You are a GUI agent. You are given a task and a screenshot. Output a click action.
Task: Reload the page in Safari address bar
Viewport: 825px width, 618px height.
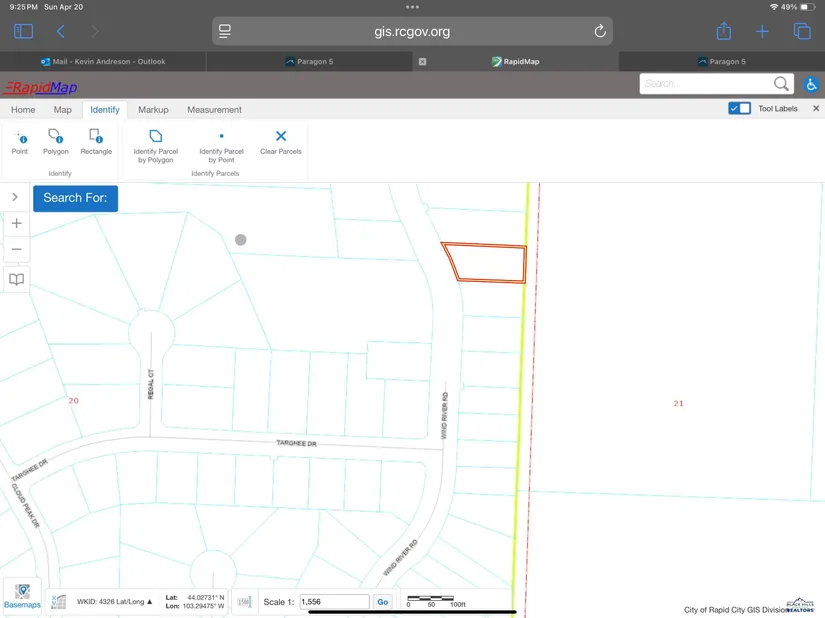click(600, 31)
